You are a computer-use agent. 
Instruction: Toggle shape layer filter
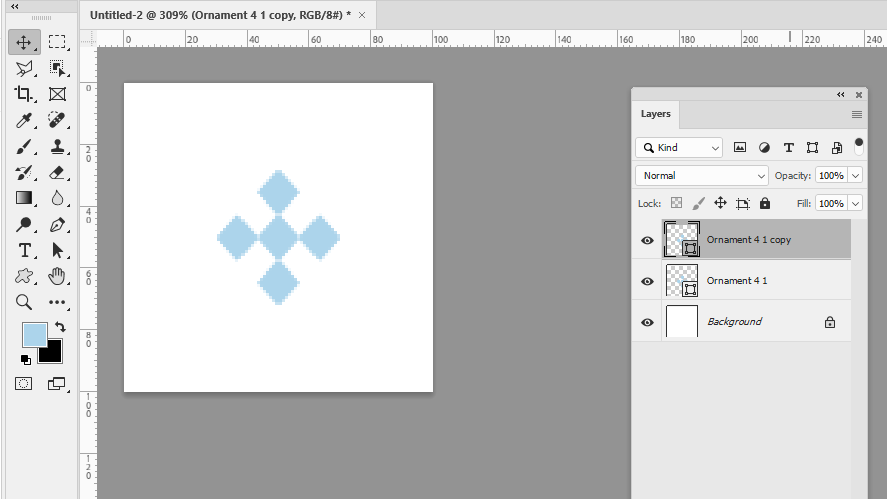tap(812, 148)
